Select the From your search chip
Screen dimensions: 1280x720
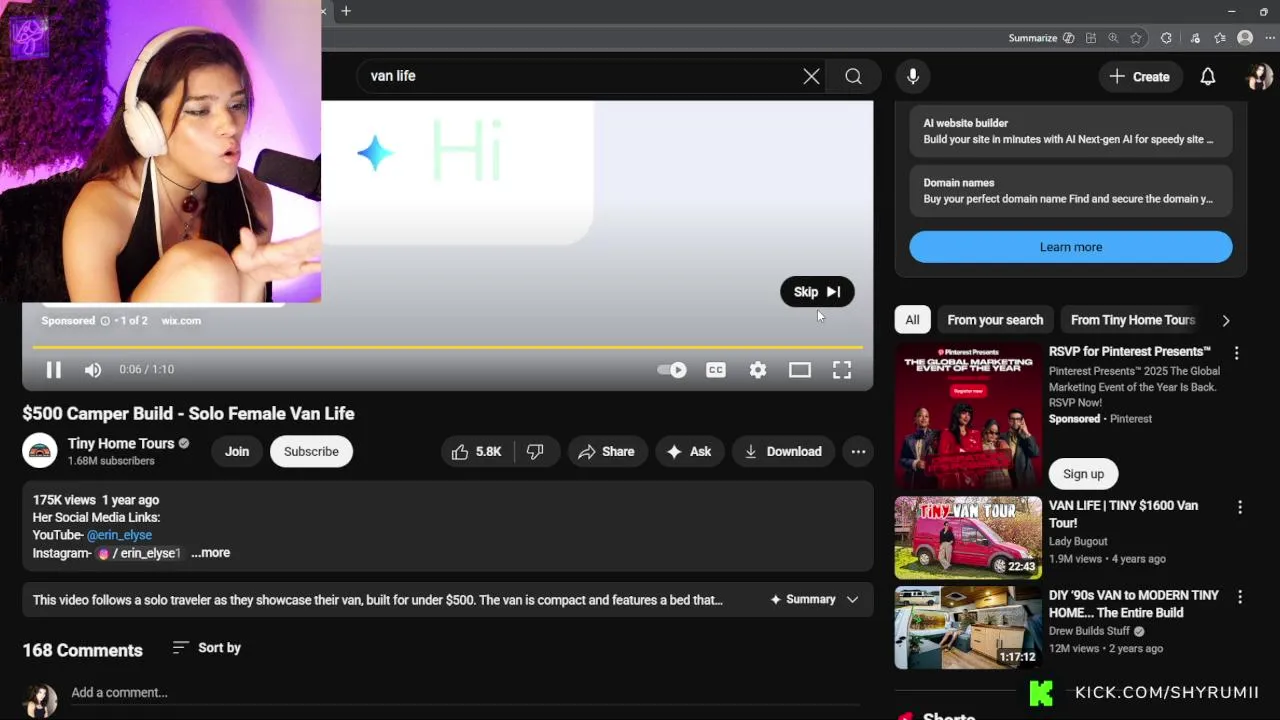point(995,320)
